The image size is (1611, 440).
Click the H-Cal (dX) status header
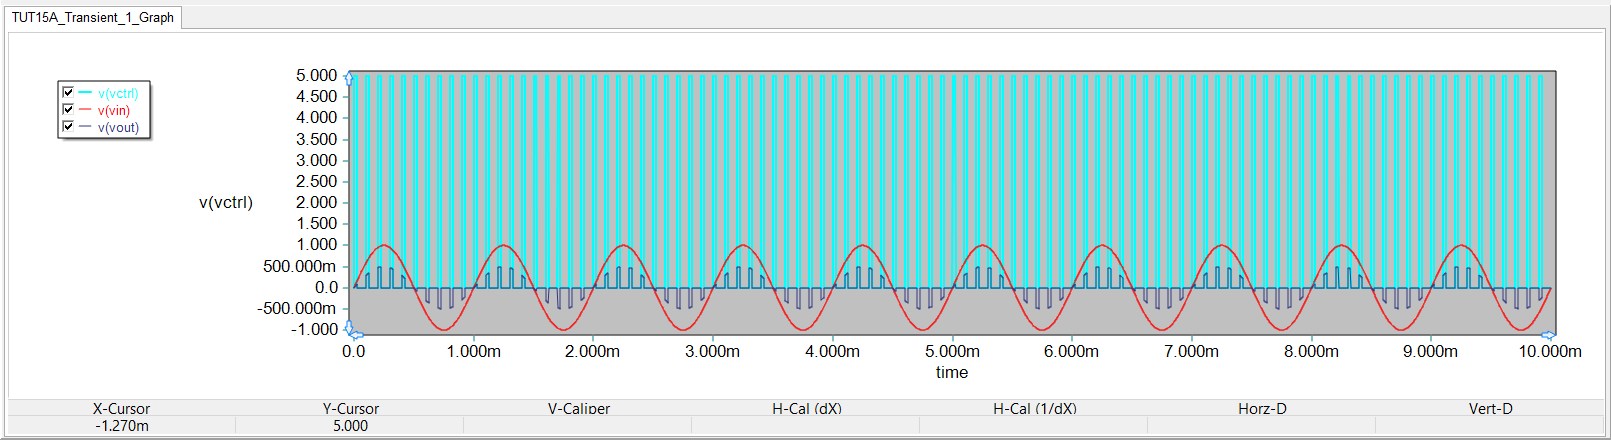806,408
